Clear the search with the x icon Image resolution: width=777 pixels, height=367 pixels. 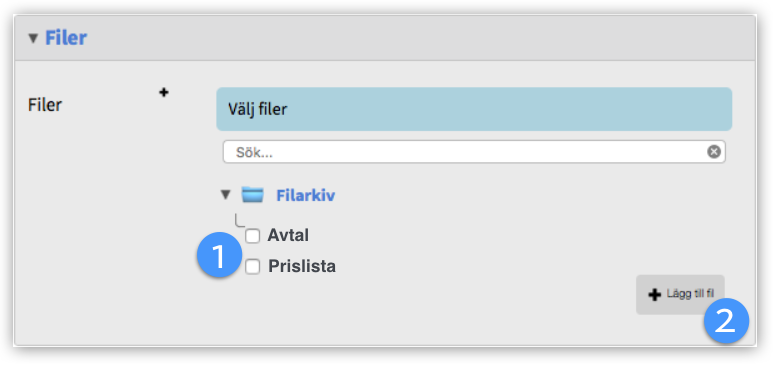714,152
